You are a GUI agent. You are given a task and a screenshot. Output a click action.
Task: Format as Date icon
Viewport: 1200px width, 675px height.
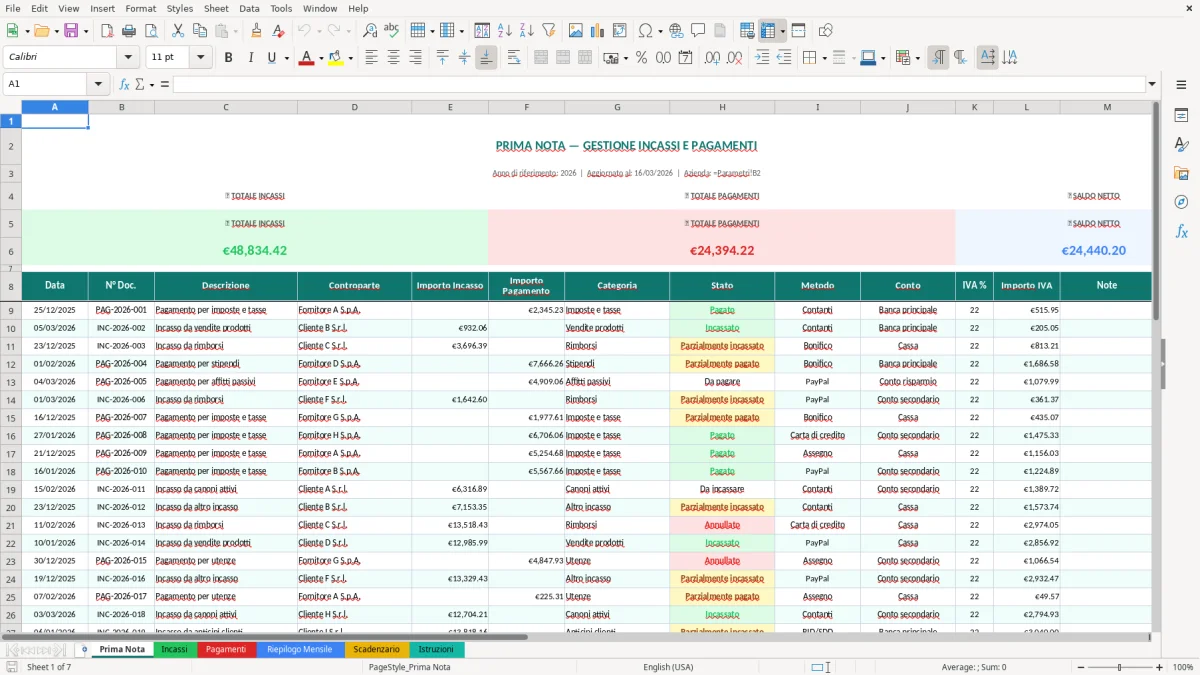[x=685, y=58]
